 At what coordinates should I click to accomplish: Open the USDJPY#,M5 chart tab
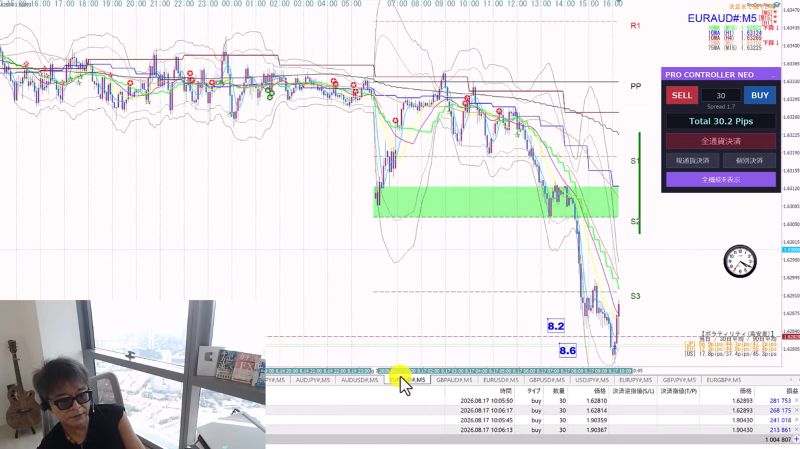[x=591, y=380]
